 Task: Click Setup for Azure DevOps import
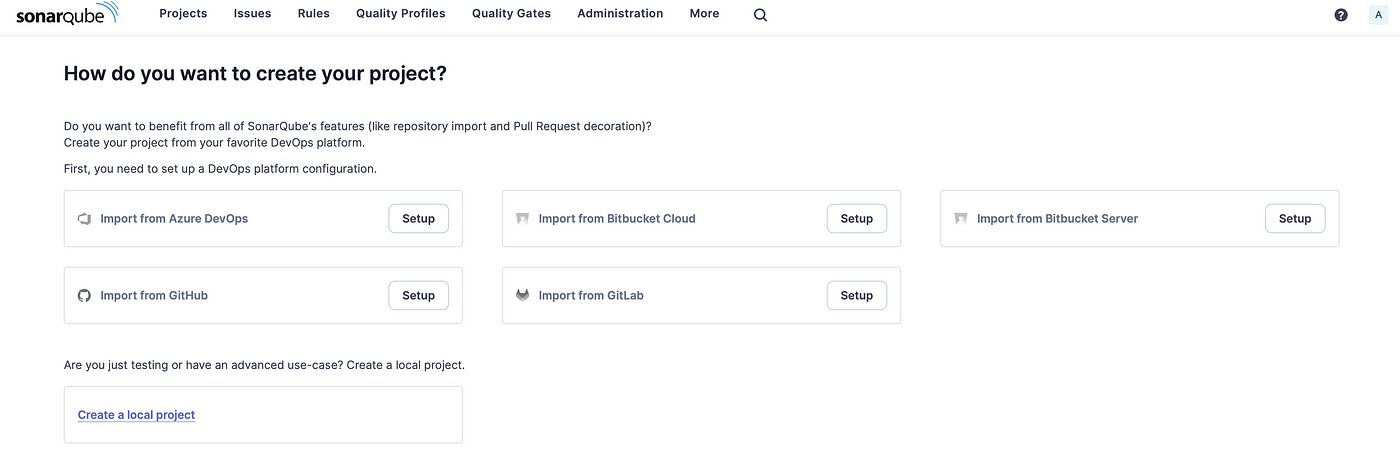coord(418,219)
